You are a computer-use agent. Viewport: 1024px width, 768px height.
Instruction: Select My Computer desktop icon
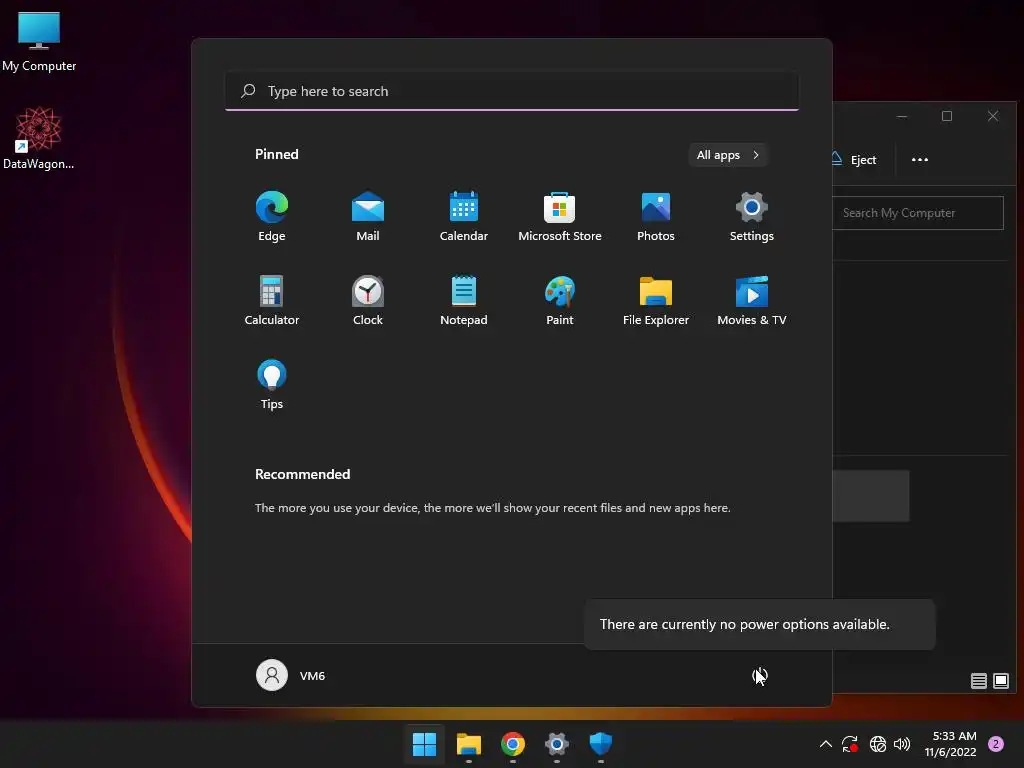pos(39,42)
